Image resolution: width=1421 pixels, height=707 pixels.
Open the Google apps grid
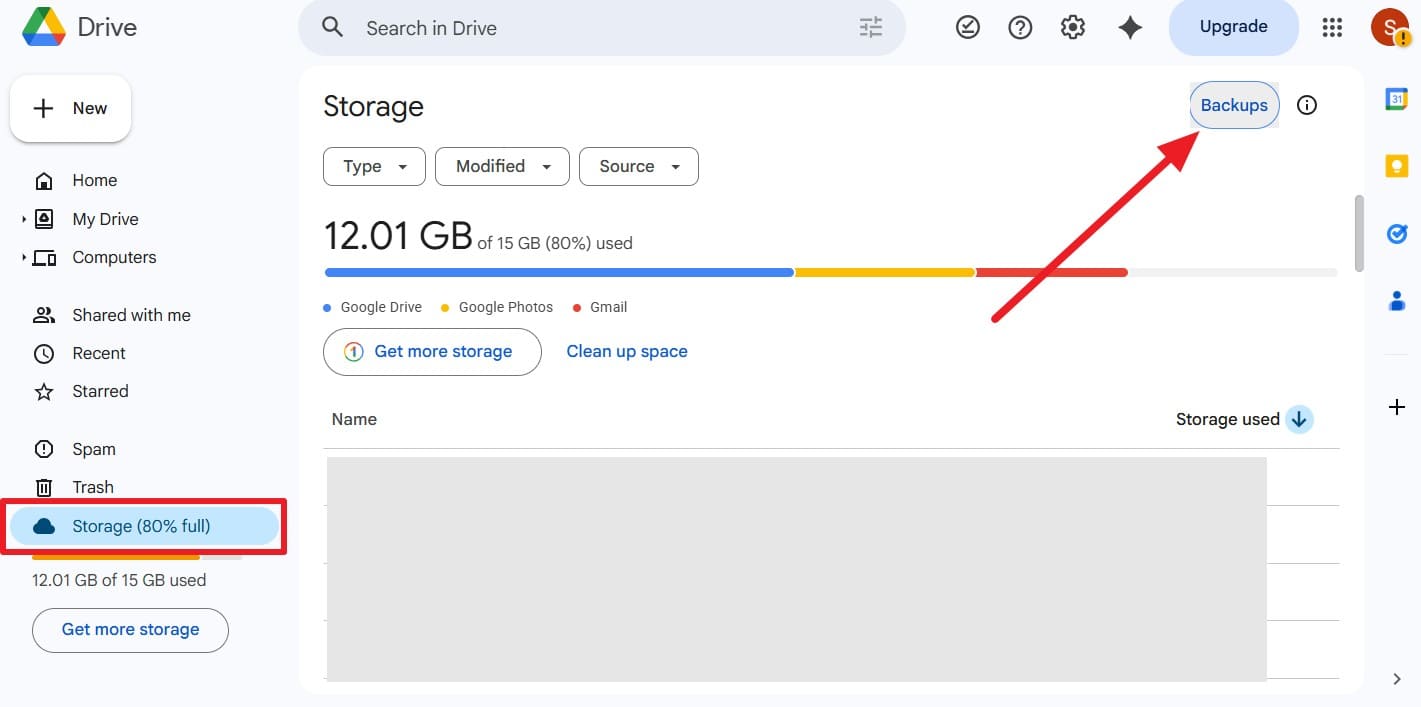(1332, 28)
